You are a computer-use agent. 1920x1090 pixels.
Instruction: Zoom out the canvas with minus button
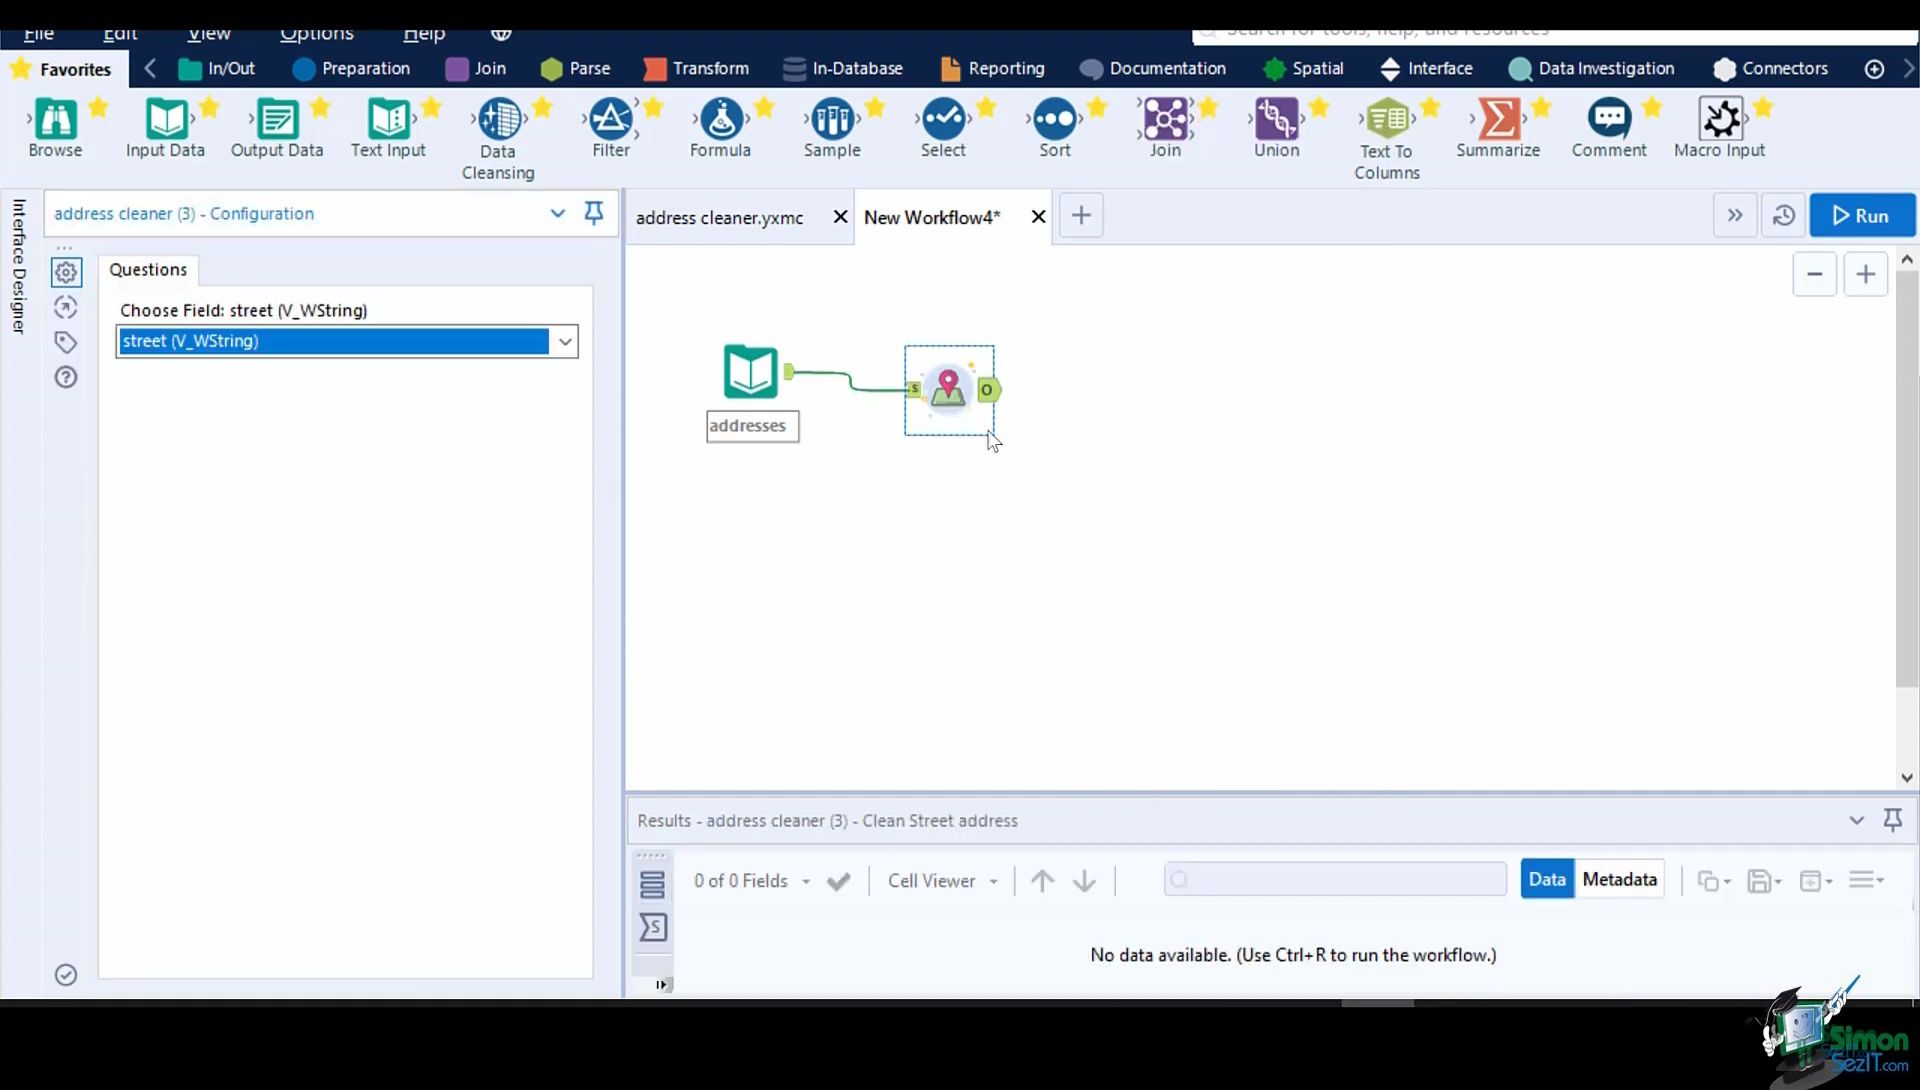[x=1815, y=274]
